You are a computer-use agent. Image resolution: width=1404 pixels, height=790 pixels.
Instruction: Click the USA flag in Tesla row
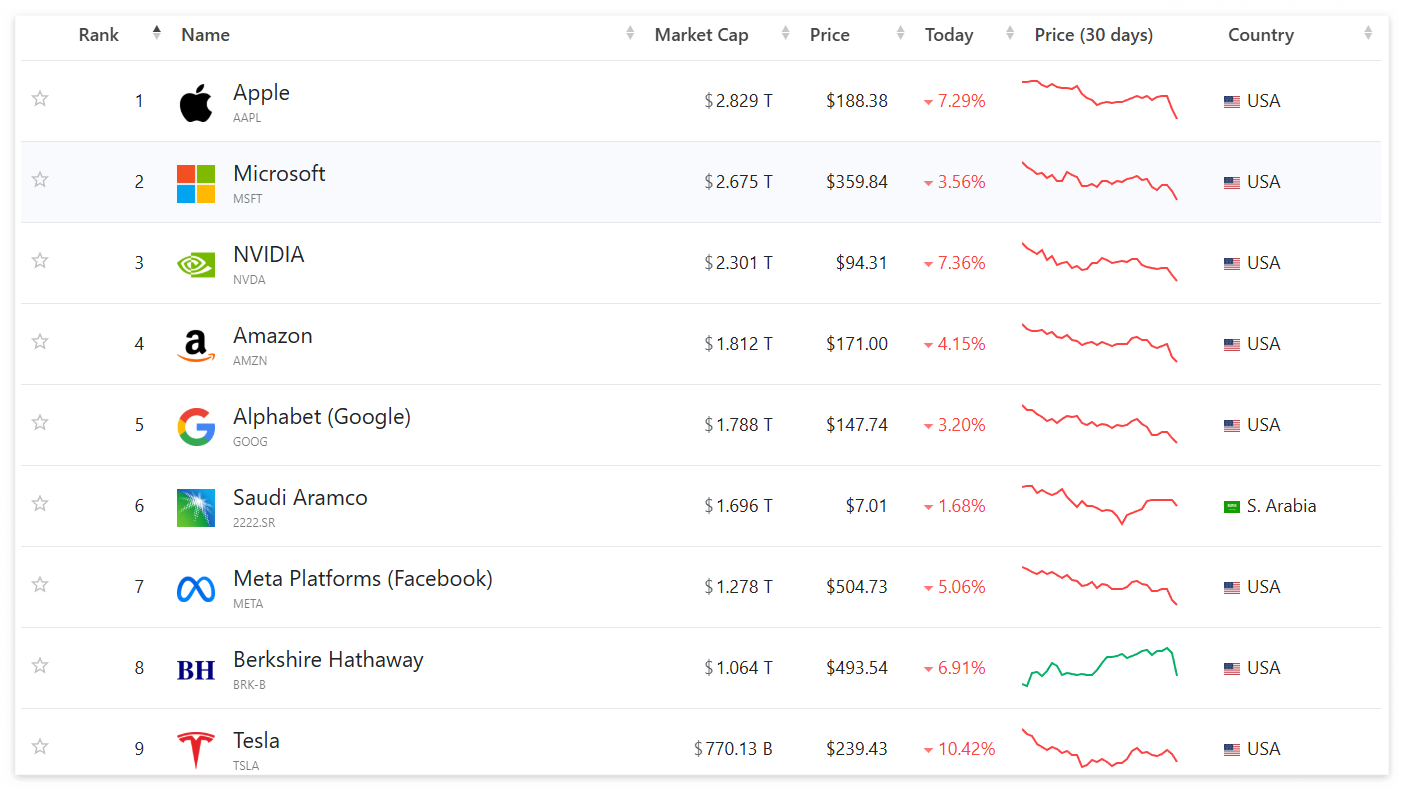click(1232, 750)
